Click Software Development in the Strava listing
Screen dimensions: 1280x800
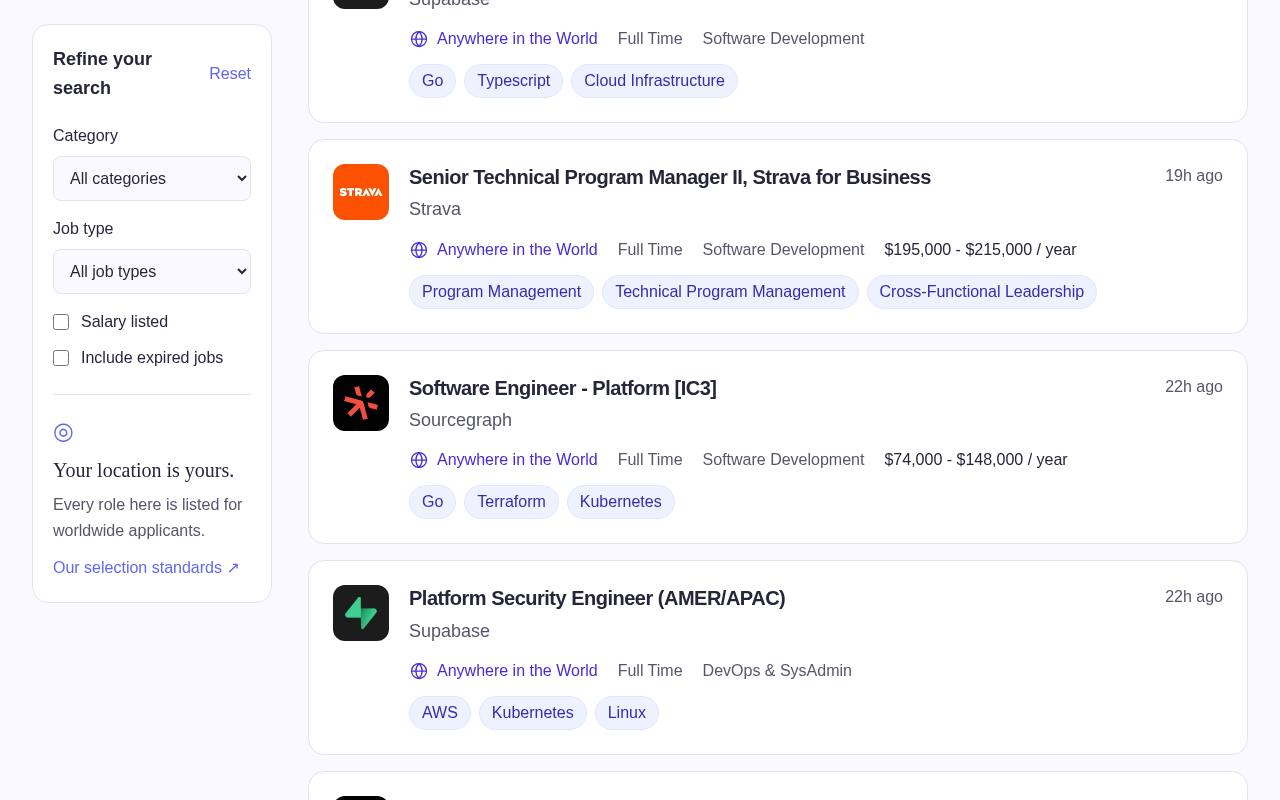(x=783, y=250)
